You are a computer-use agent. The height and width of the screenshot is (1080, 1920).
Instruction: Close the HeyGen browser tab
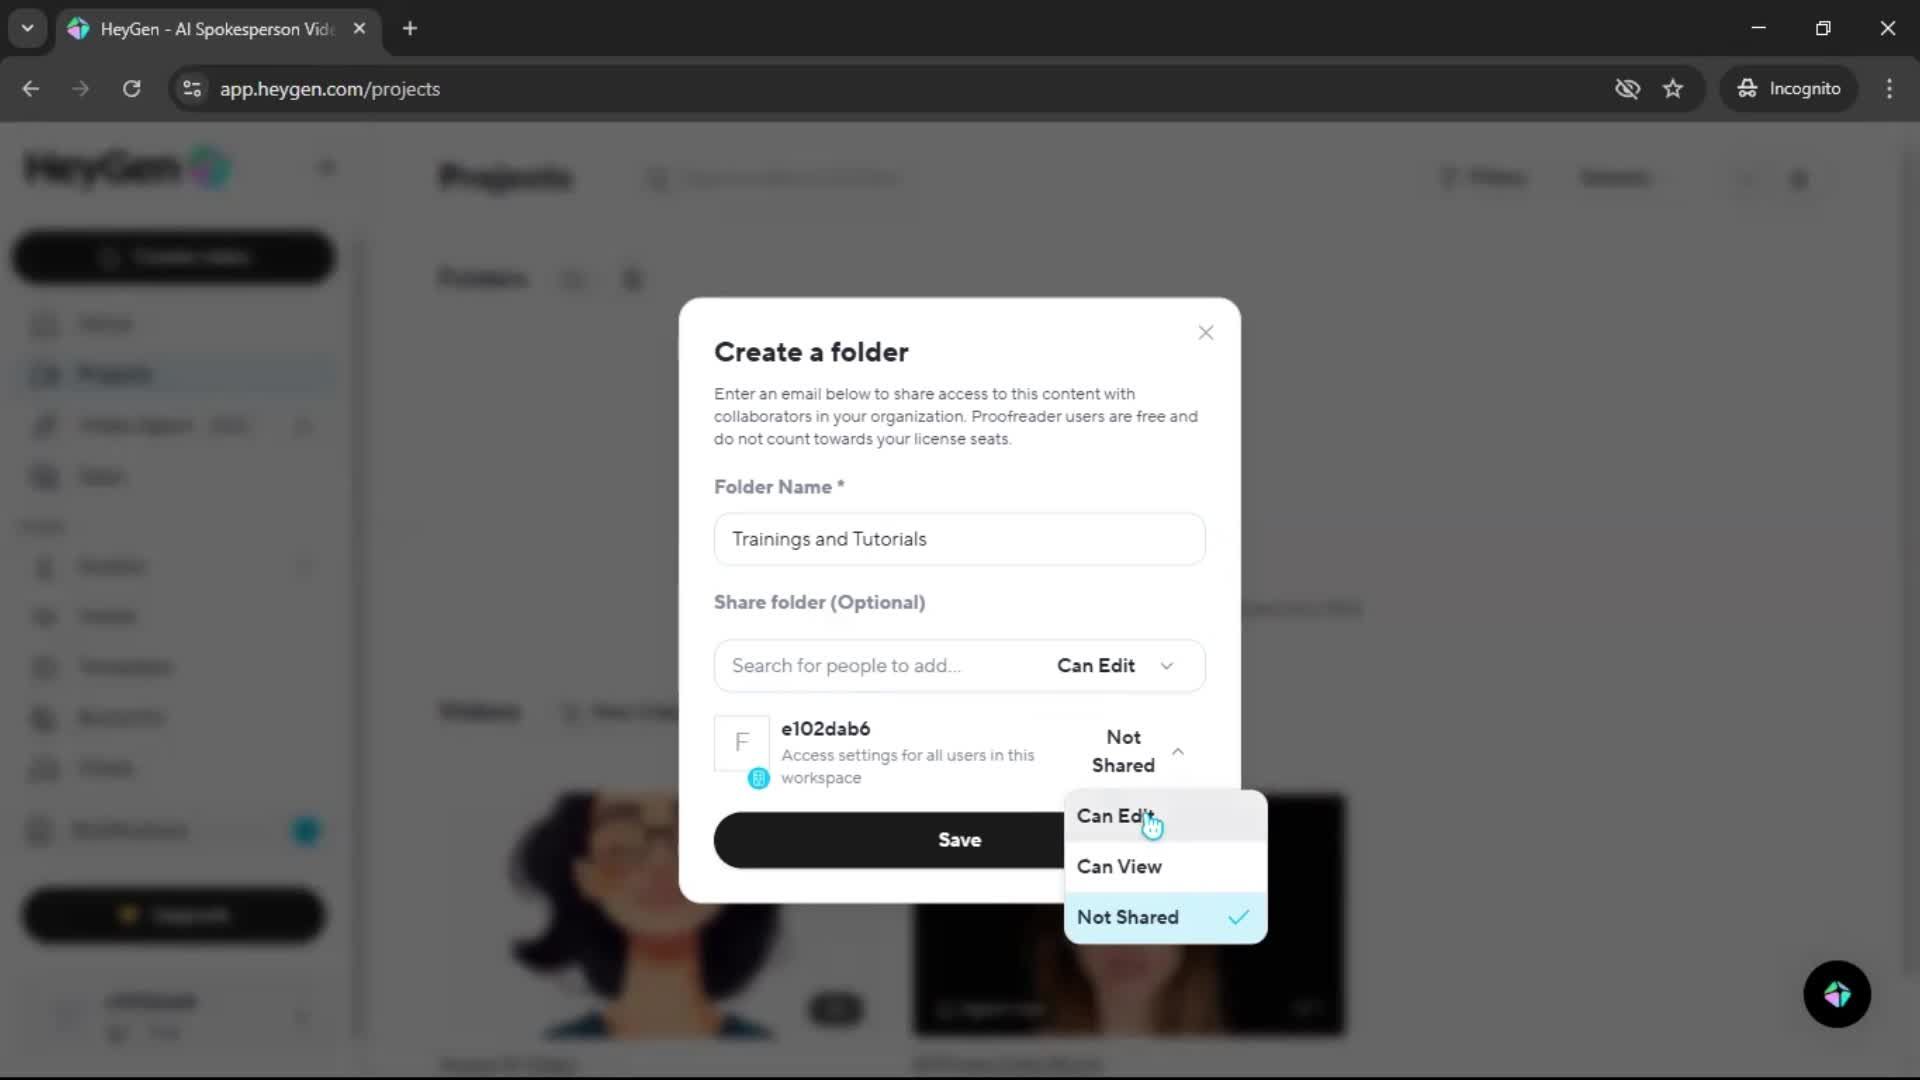[x=359, y=29]
